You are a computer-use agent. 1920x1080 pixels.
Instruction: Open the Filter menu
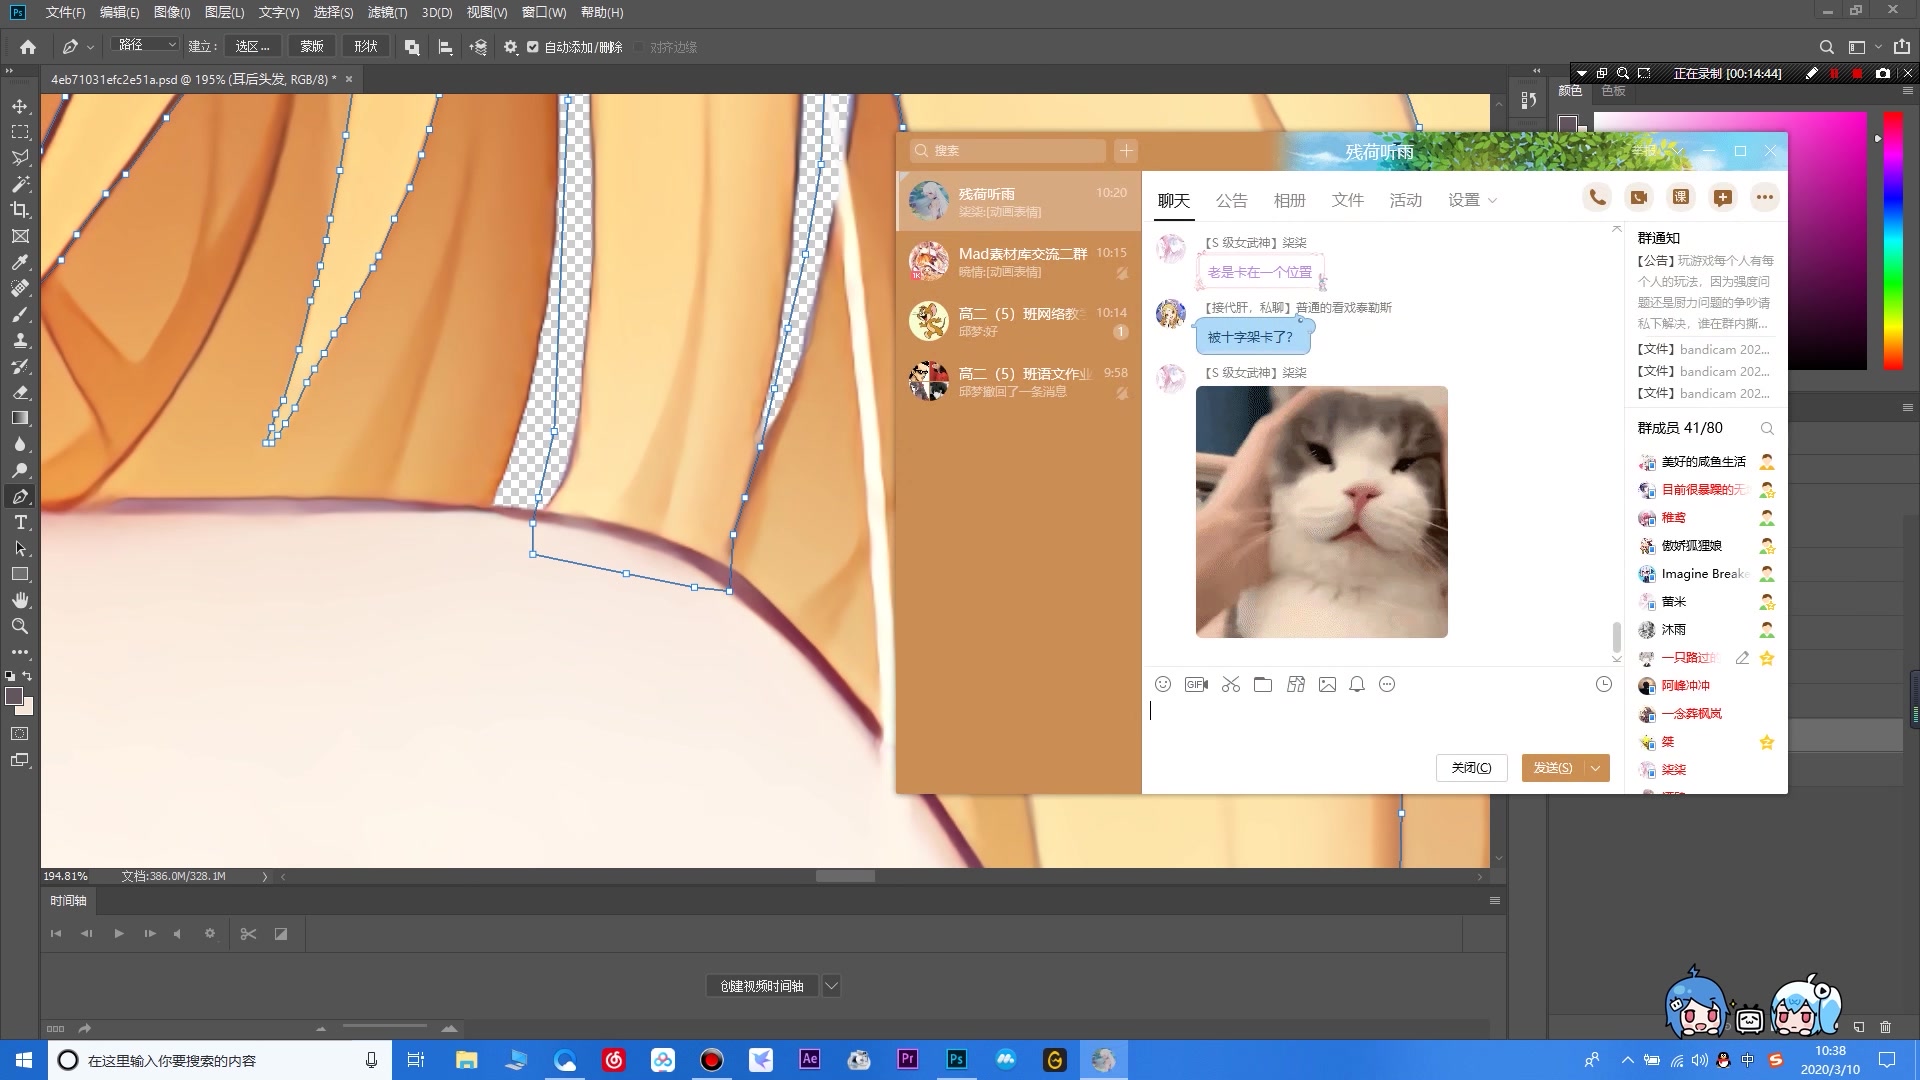click(387, 12)
